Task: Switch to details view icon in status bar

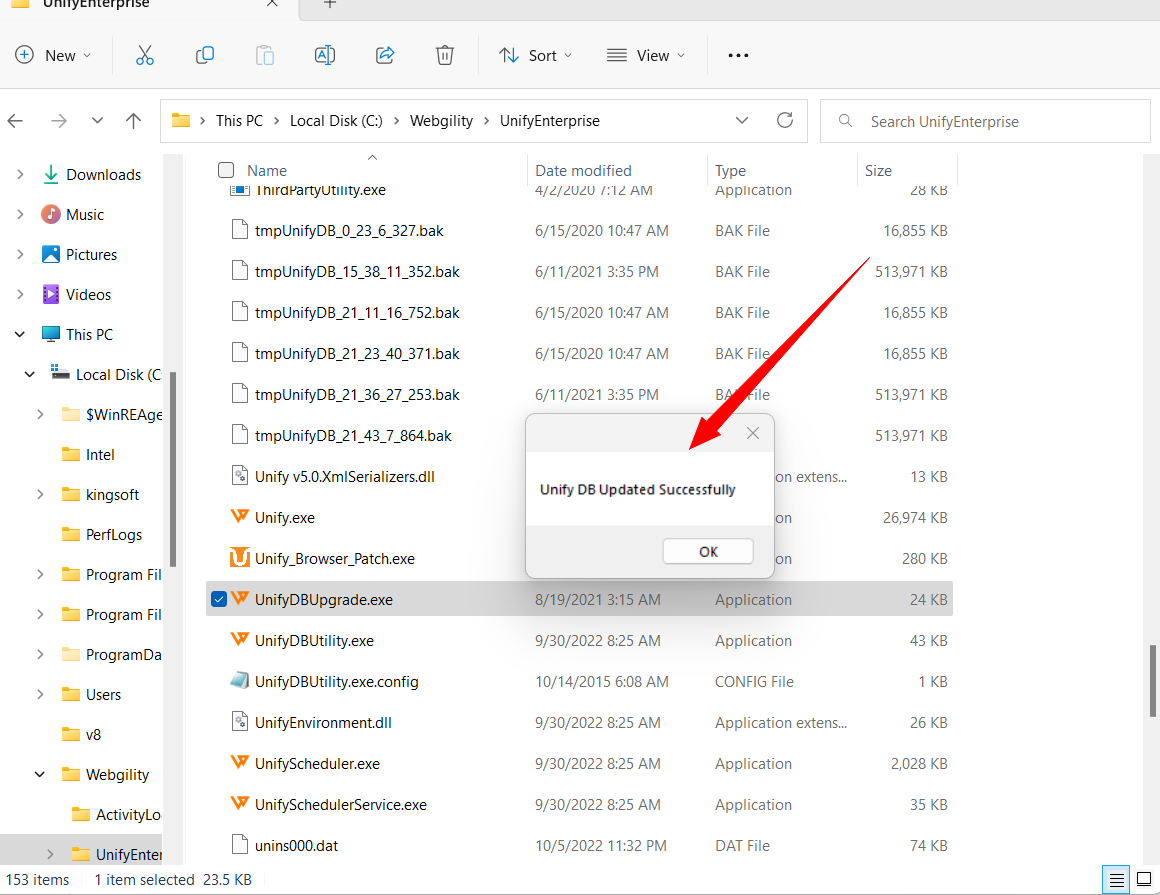Action: [1116, 879]
